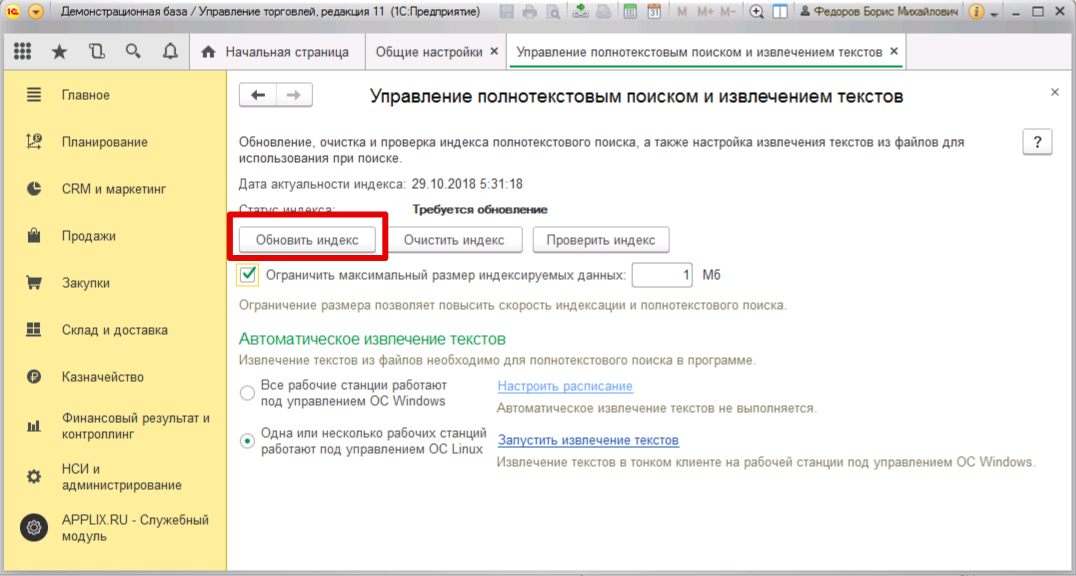1076x576 pixels.
Task: Click the window panel layout icon
Action: [780, 12]
